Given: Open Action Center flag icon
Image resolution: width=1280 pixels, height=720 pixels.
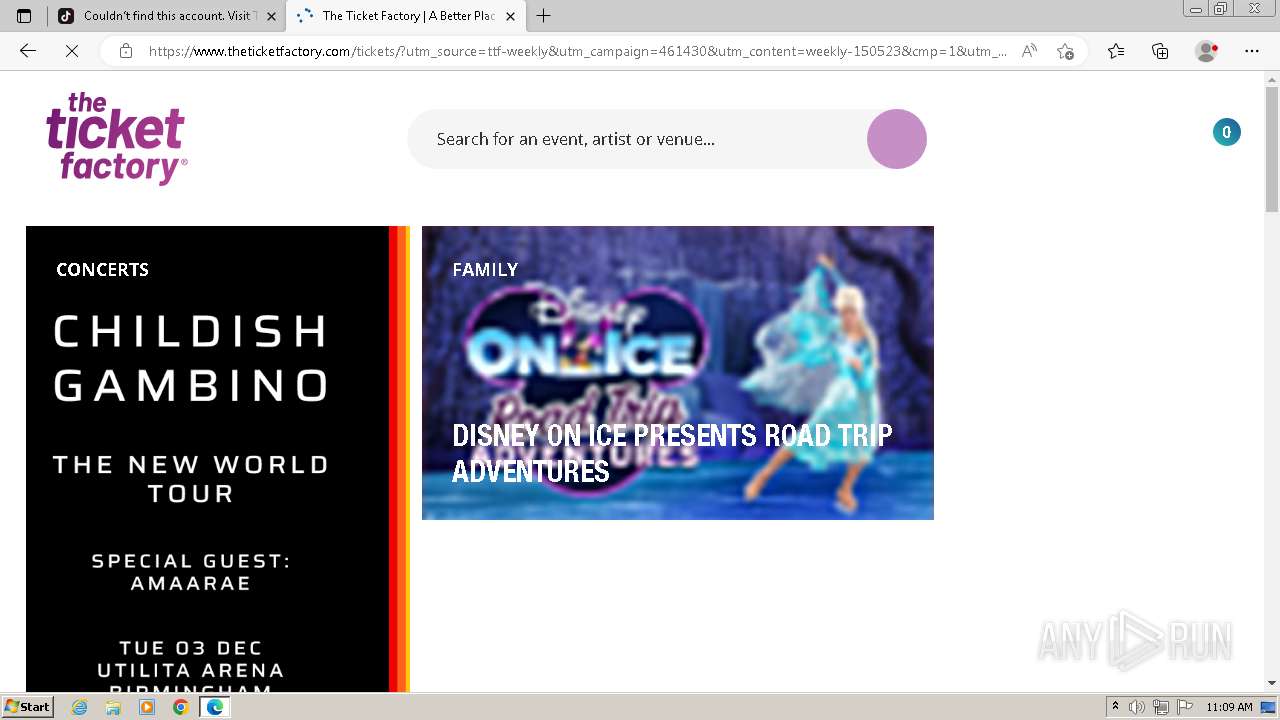Looking at the screenshot, I should [x=1184, y=707].
